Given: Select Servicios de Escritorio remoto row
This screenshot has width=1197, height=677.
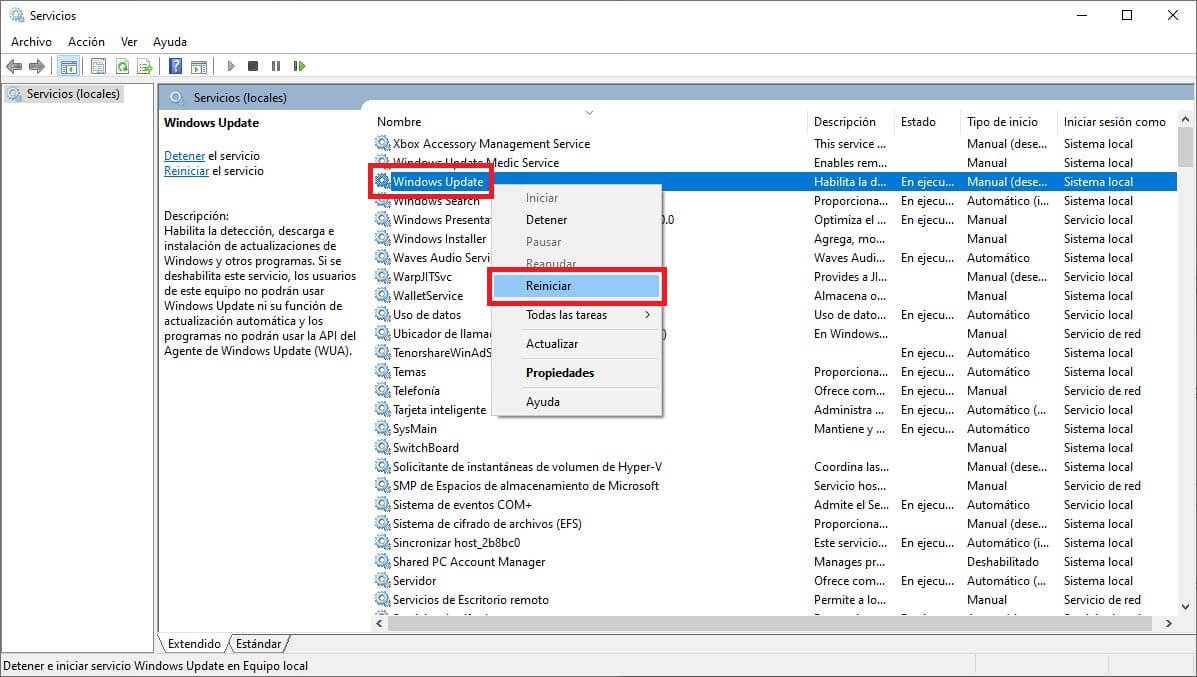Looking at the screenshot, I should (x=775, y=600).
